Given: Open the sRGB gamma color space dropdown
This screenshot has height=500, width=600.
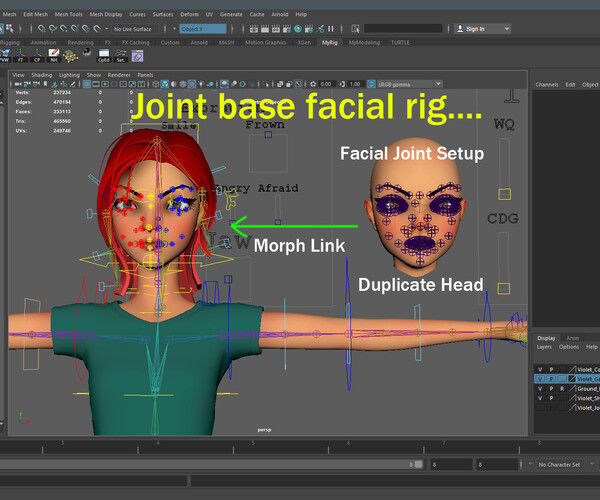Looking at the screenshot, I should click(x=410, y=83).
